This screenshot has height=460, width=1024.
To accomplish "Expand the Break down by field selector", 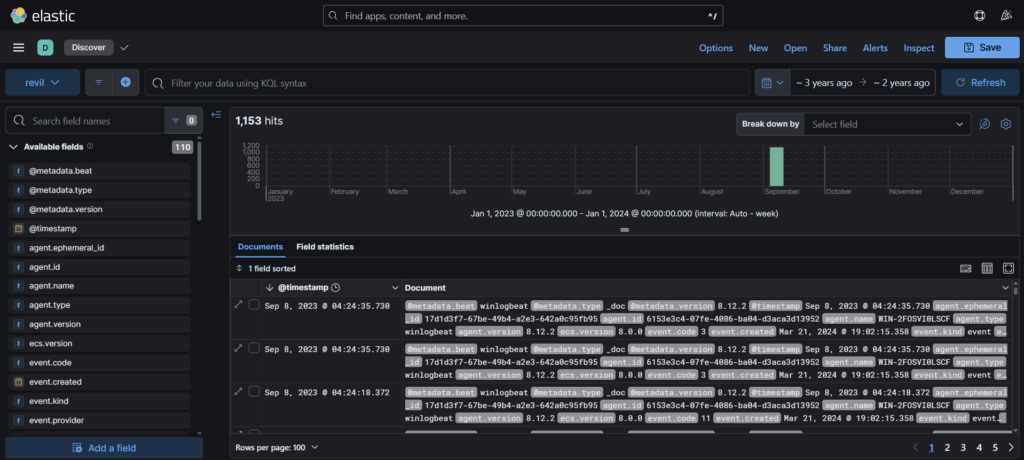I will tap(887, 124).
